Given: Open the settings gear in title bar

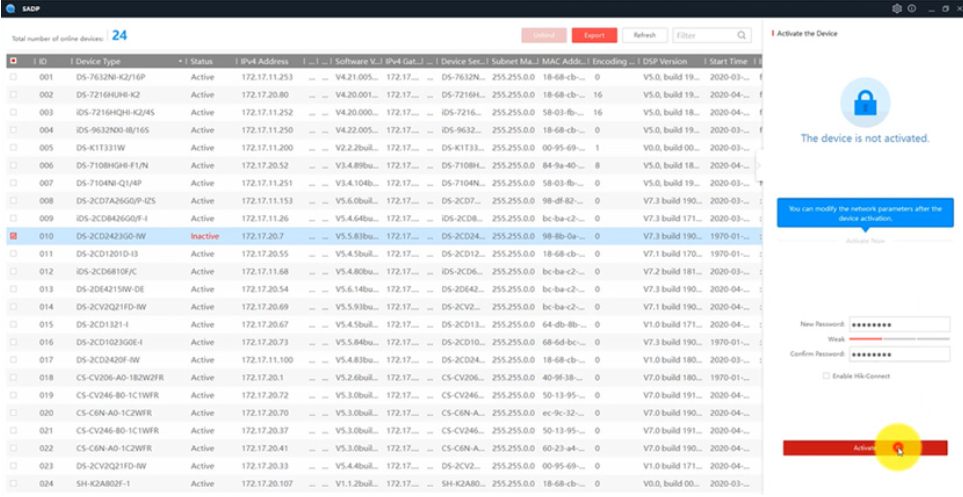Looking at the screenshot, I should pyautogui.click(x=897, y=9).
